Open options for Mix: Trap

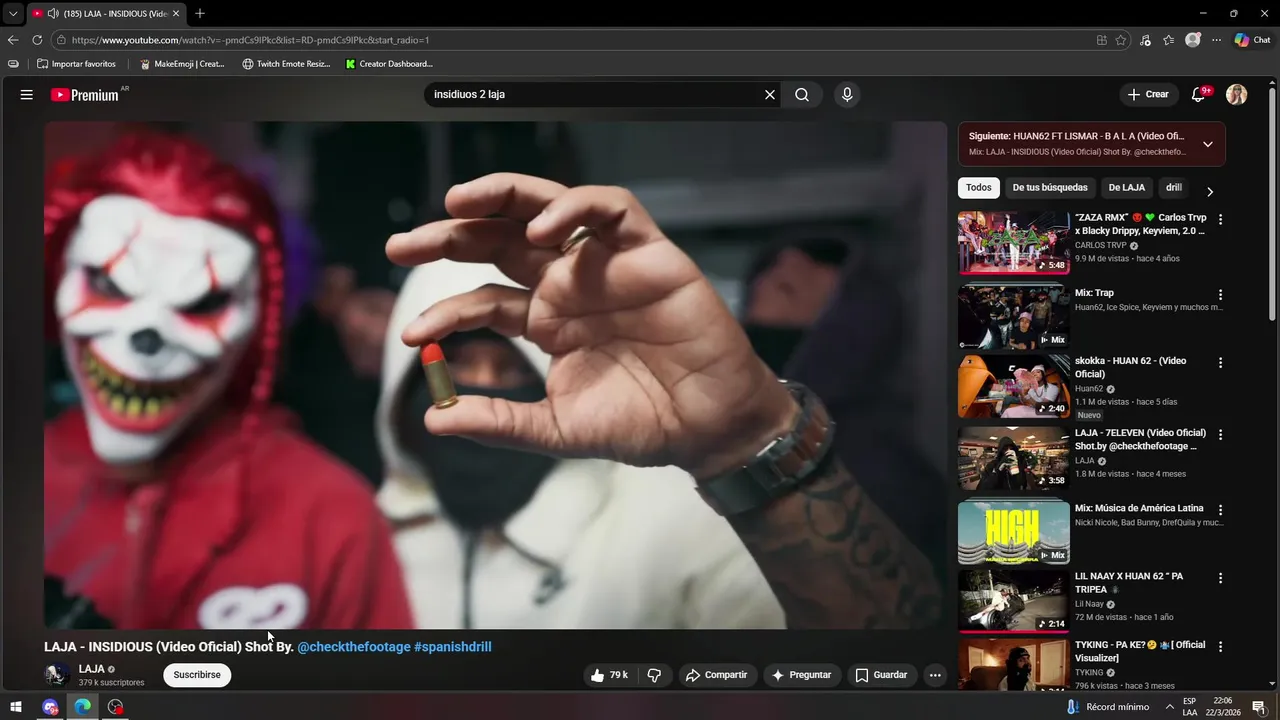[x=1220, y=295]
